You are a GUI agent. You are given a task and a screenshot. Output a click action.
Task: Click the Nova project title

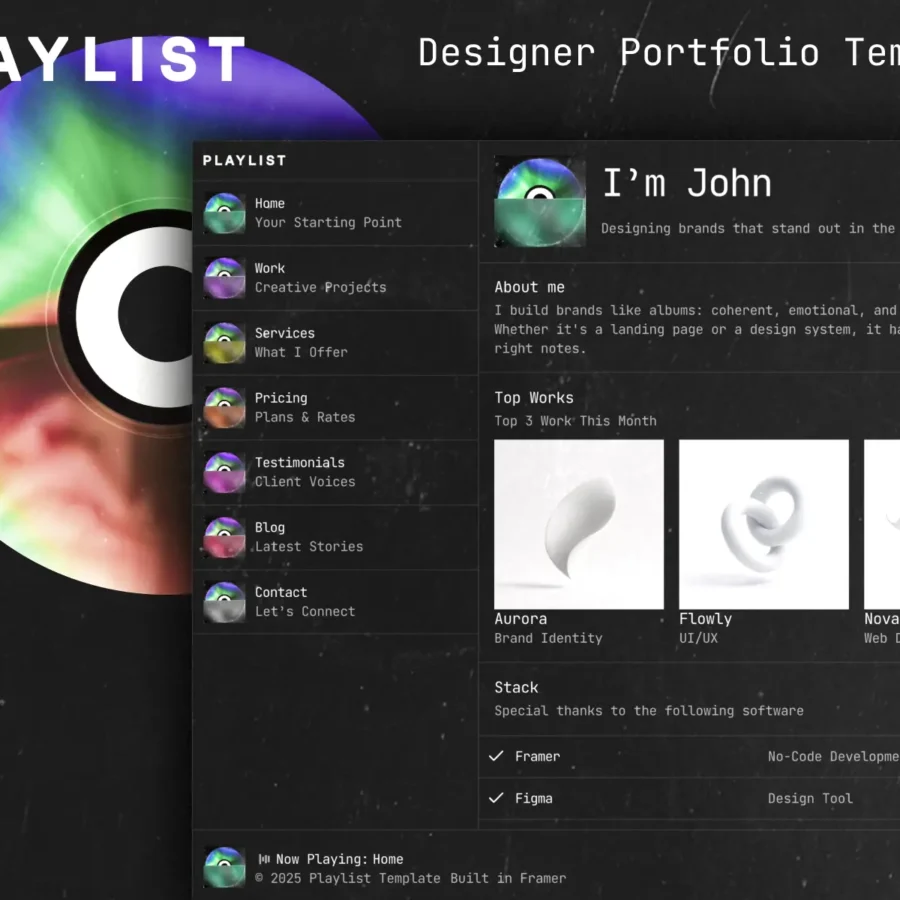[882, 619]
